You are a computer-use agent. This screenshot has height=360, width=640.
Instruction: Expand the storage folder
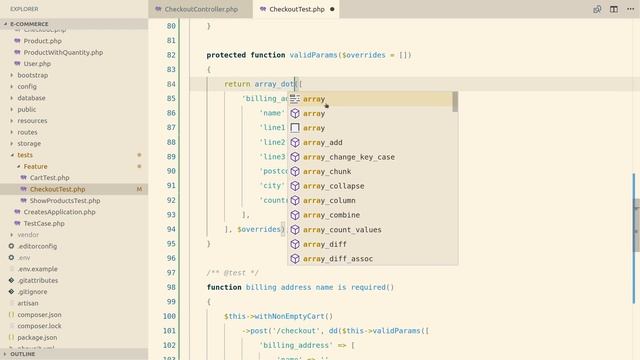29,144
